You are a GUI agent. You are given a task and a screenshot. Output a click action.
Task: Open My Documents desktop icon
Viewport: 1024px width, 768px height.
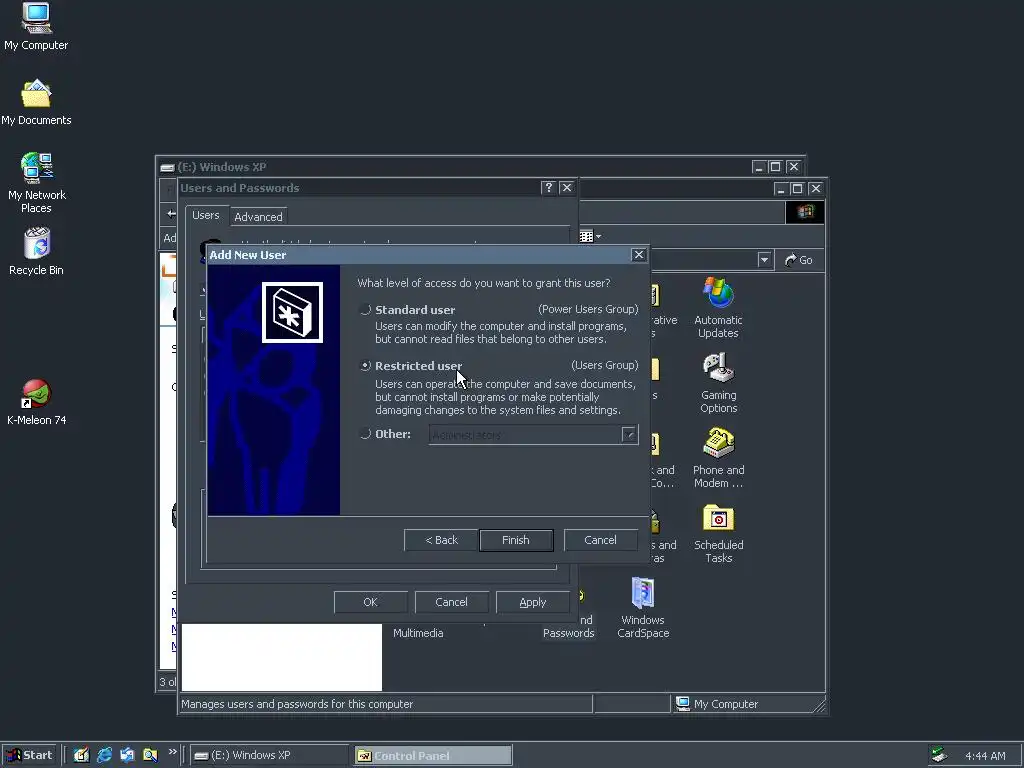(36, 103)
